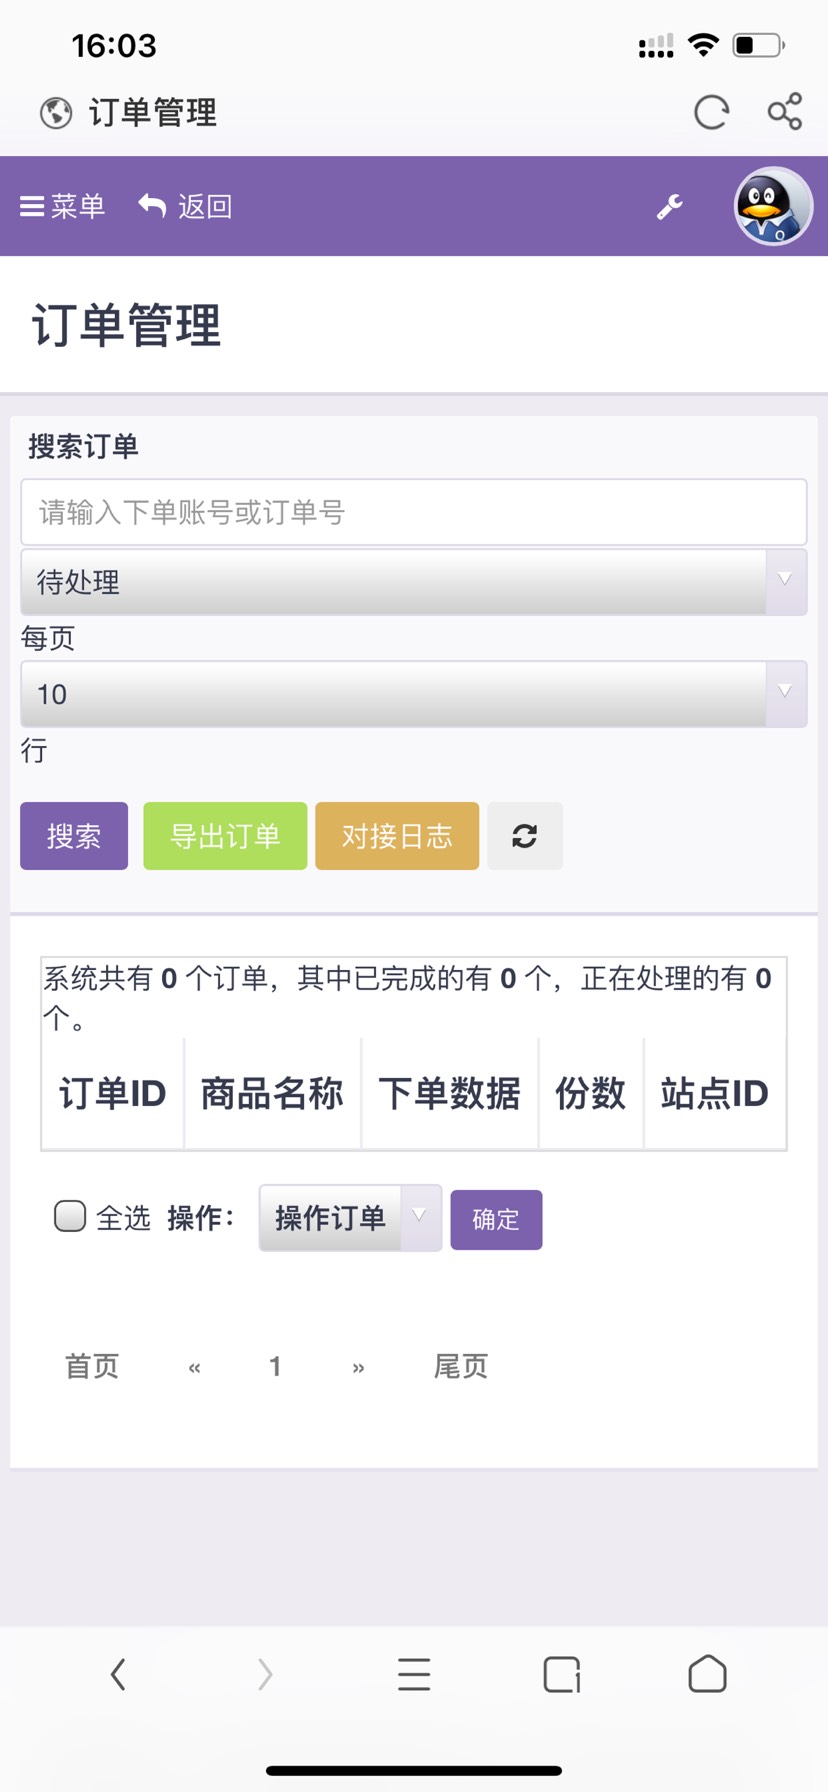Open the browser hamburger menu at the bottom
Screen dimensions: 828x1792
tap(414, 1674)
